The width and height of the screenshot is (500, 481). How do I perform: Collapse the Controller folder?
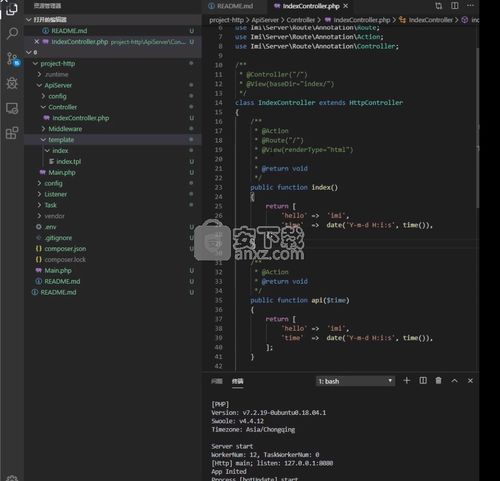[x=113, y=107]
